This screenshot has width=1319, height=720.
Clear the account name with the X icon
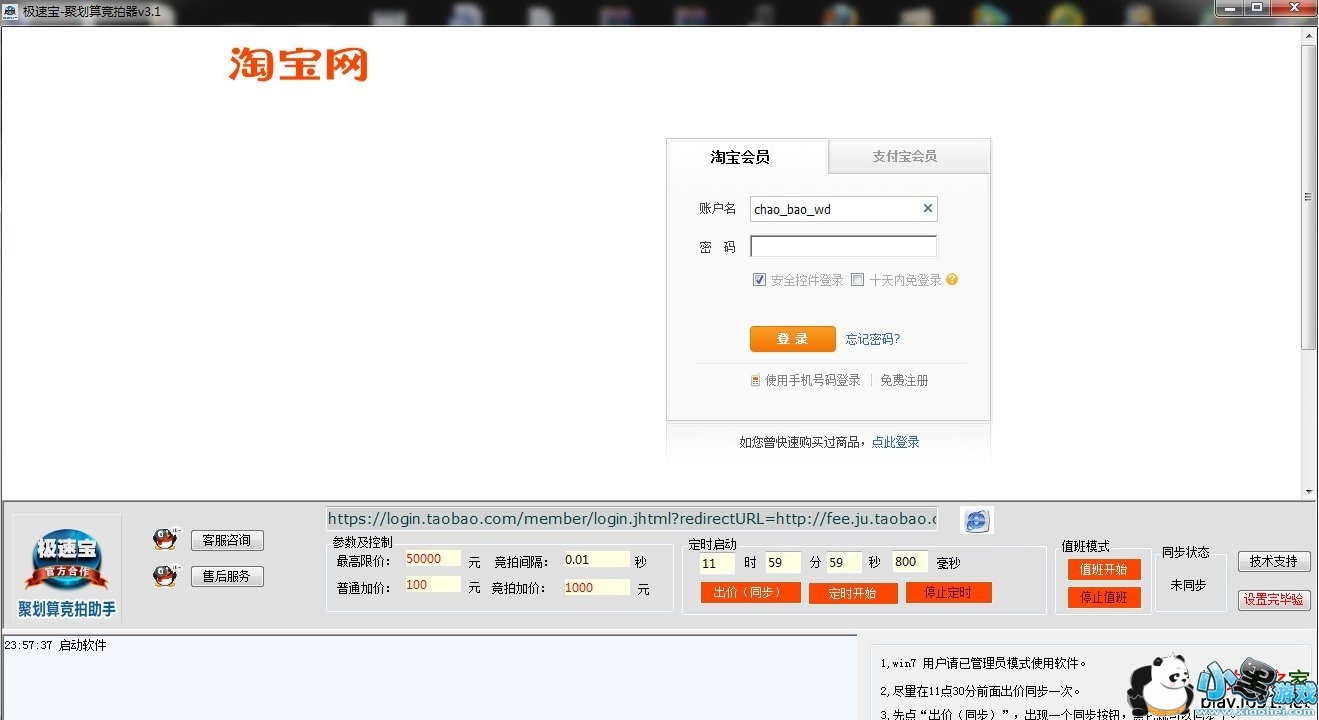tap(927, 209)
